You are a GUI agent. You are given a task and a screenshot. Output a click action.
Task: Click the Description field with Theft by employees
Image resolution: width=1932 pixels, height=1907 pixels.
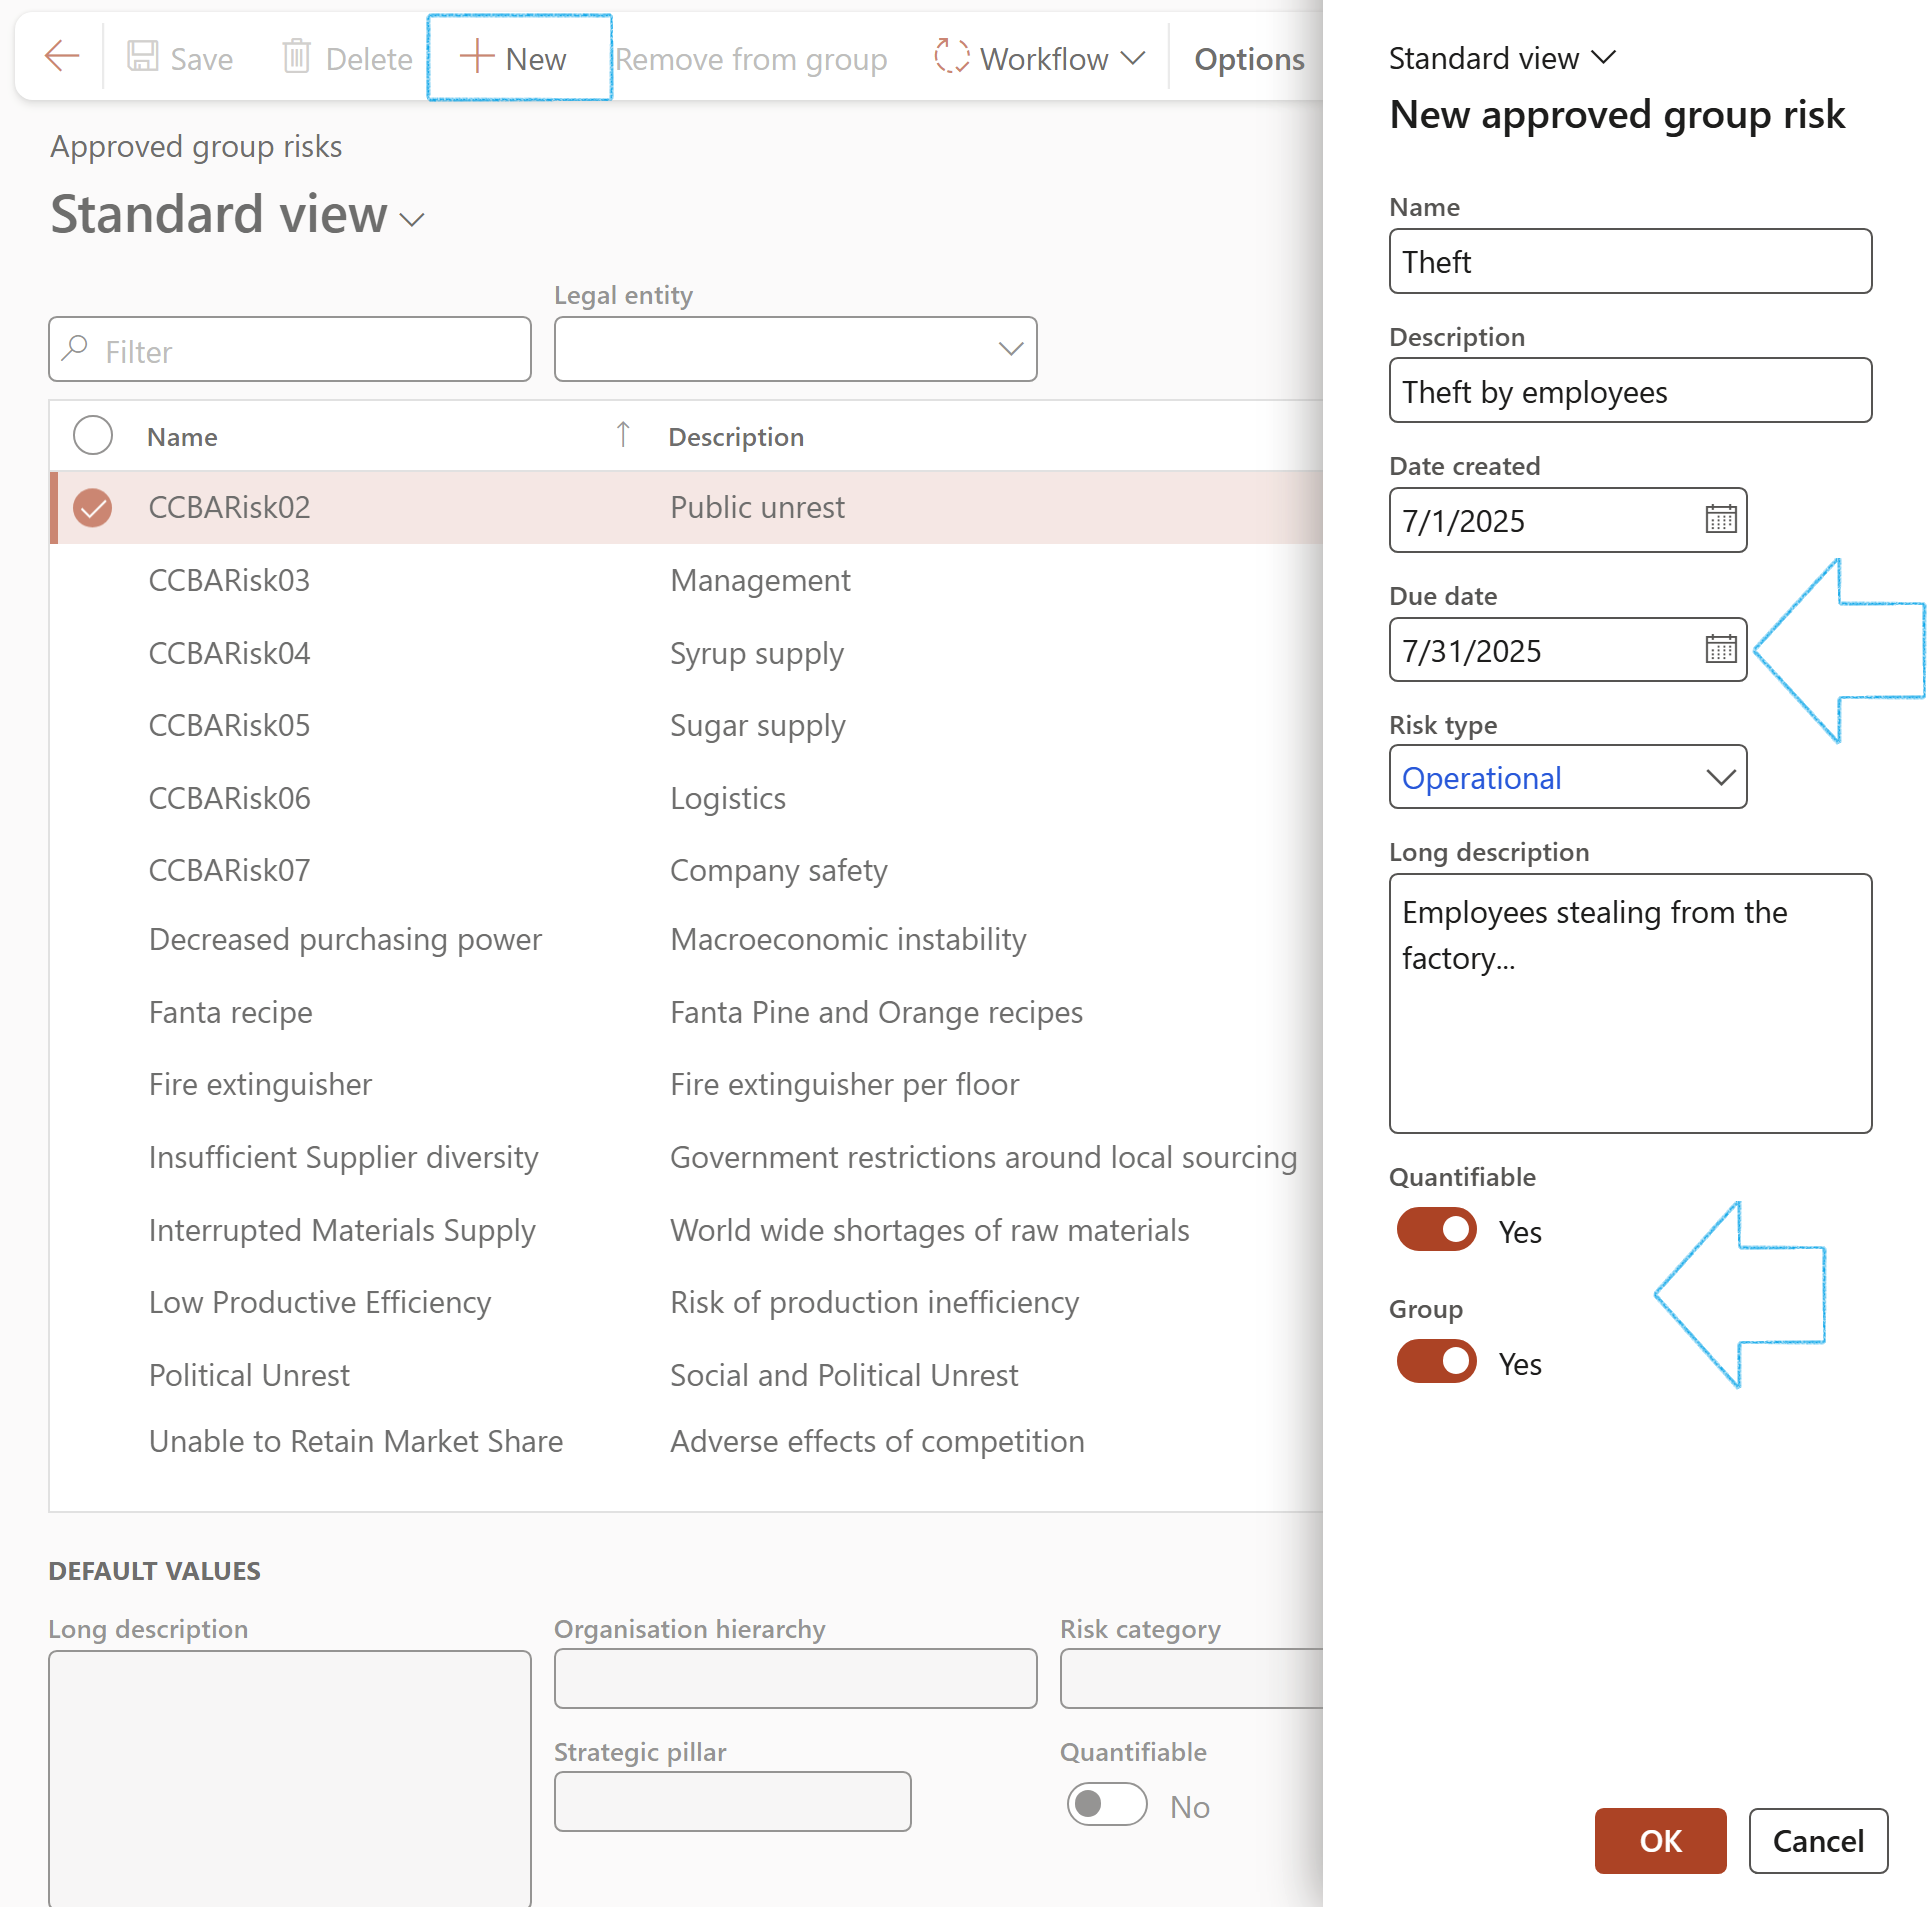click(1629, 390)
